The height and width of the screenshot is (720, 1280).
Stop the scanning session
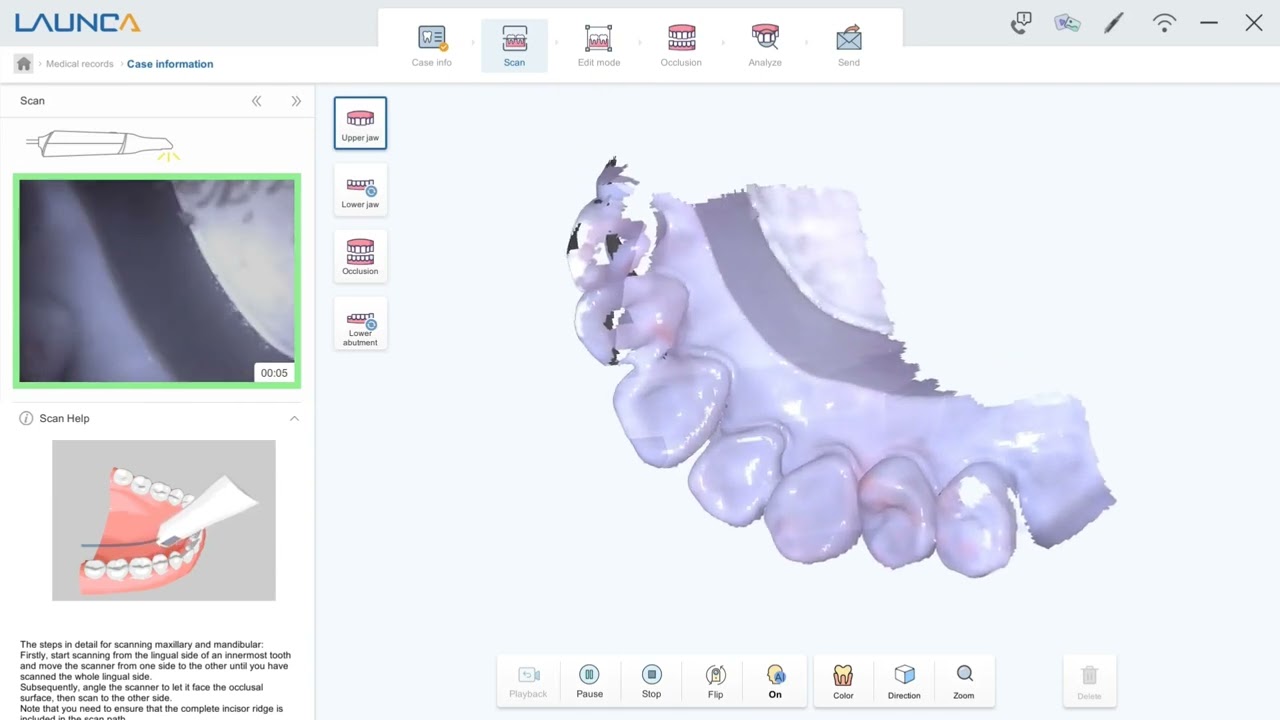point(652,682)
